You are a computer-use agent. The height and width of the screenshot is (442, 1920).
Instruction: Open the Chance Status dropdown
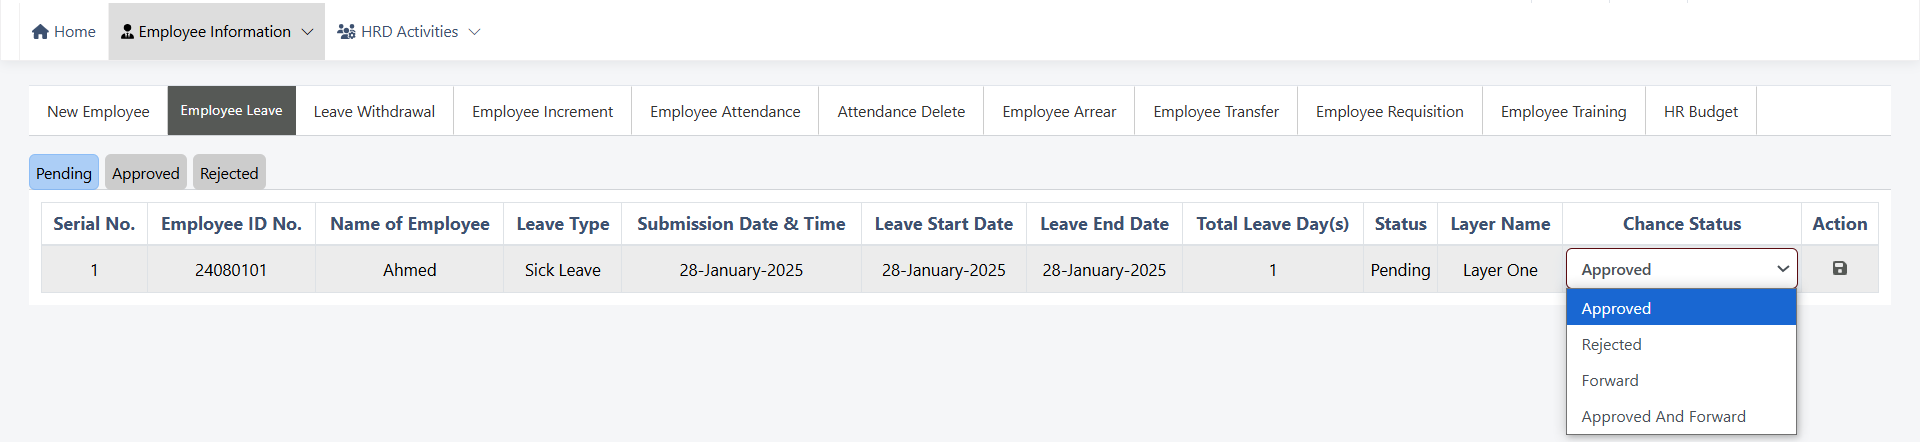tap(1681, 269)
